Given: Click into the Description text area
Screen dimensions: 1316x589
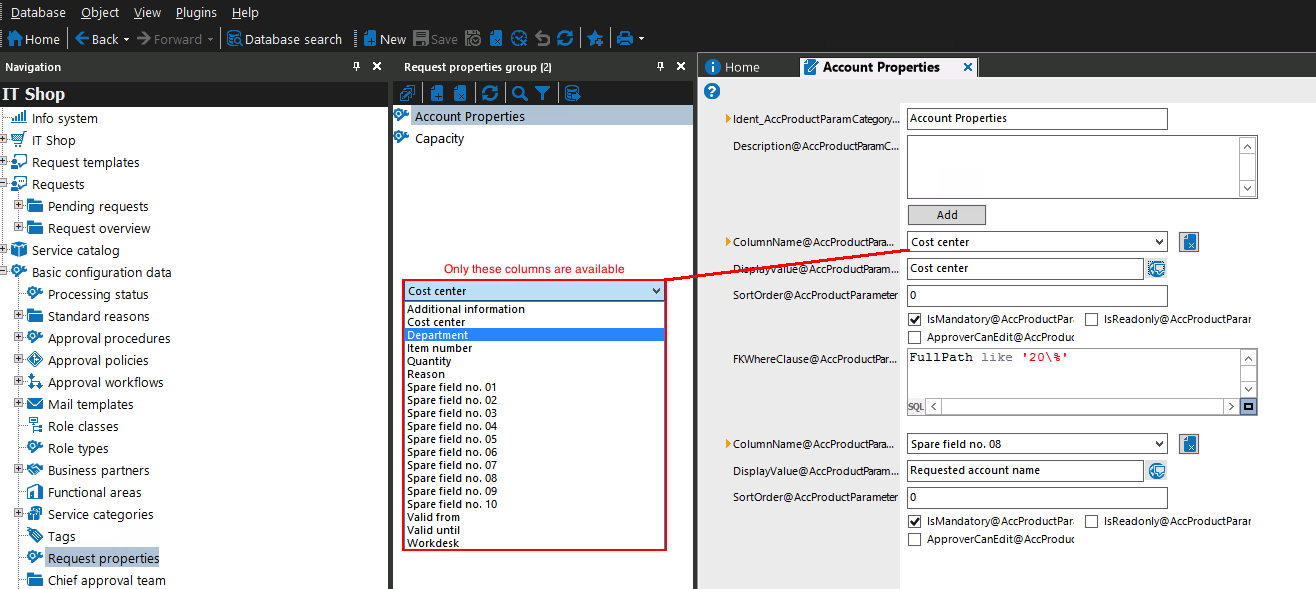Looking at the screenshot, I should tap(1073, 167).
